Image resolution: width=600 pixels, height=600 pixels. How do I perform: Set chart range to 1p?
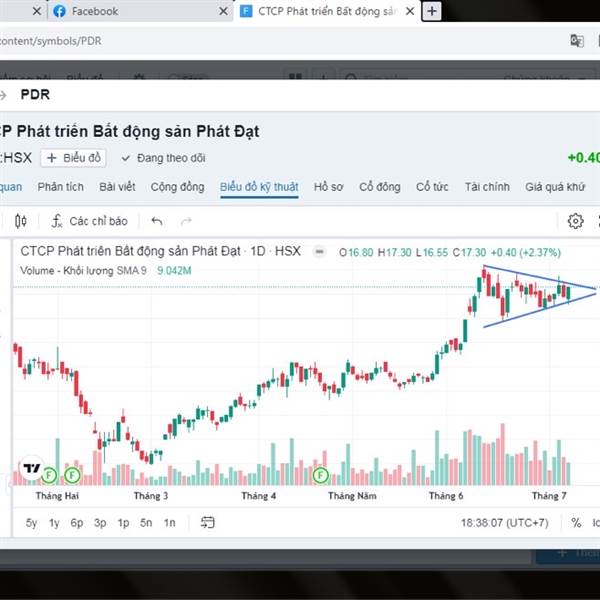tap(123, 523)
